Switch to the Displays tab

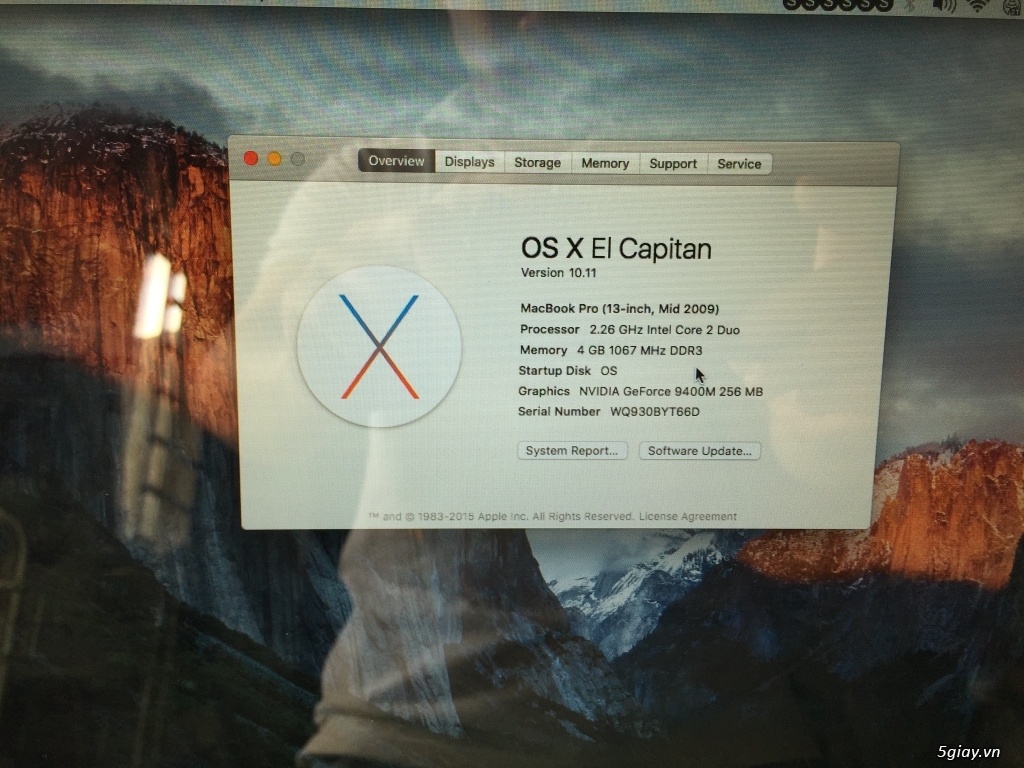470,162
